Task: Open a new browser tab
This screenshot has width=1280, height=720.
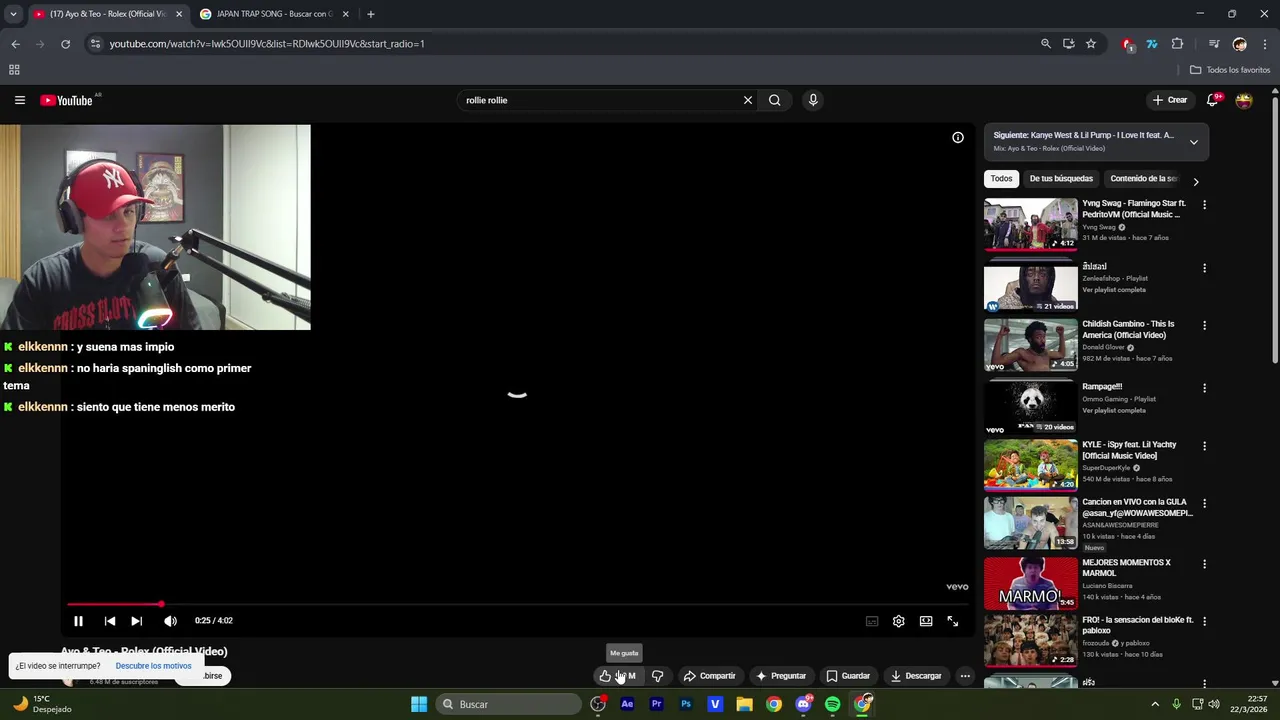Action: (370, 14)
